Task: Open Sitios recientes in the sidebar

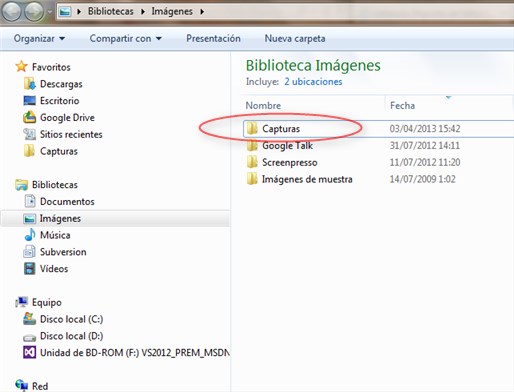Action: point(71,134)
